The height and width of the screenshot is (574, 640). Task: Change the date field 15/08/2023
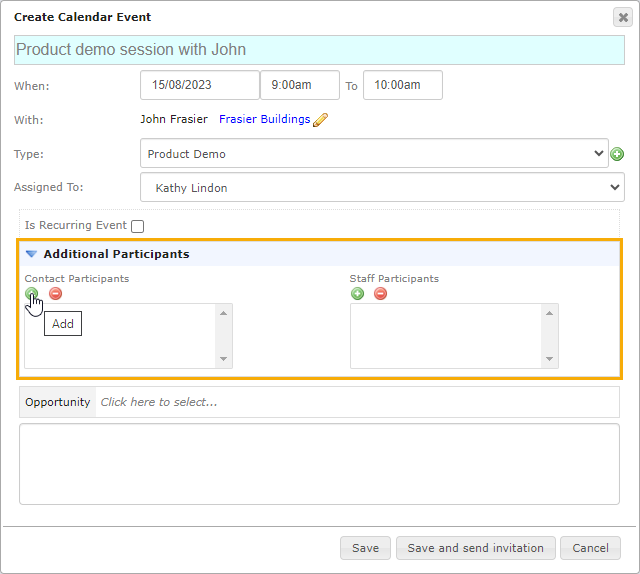coord(200,85)
